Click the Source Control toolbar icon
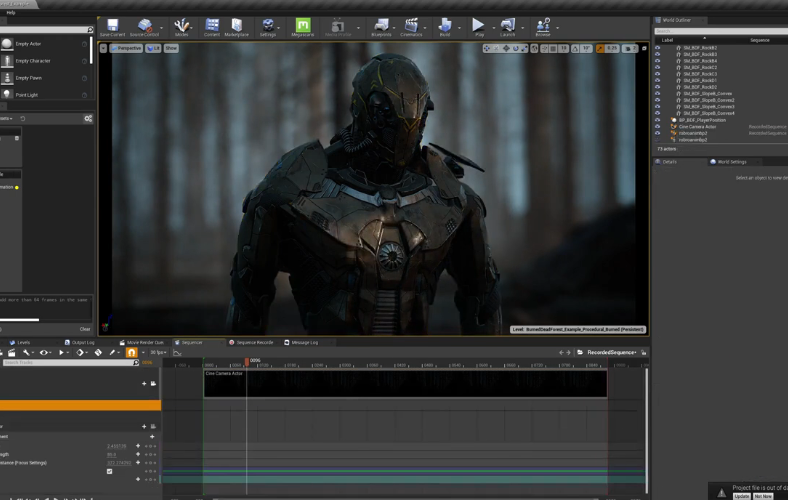788x500 pixels. coord(144,26)
